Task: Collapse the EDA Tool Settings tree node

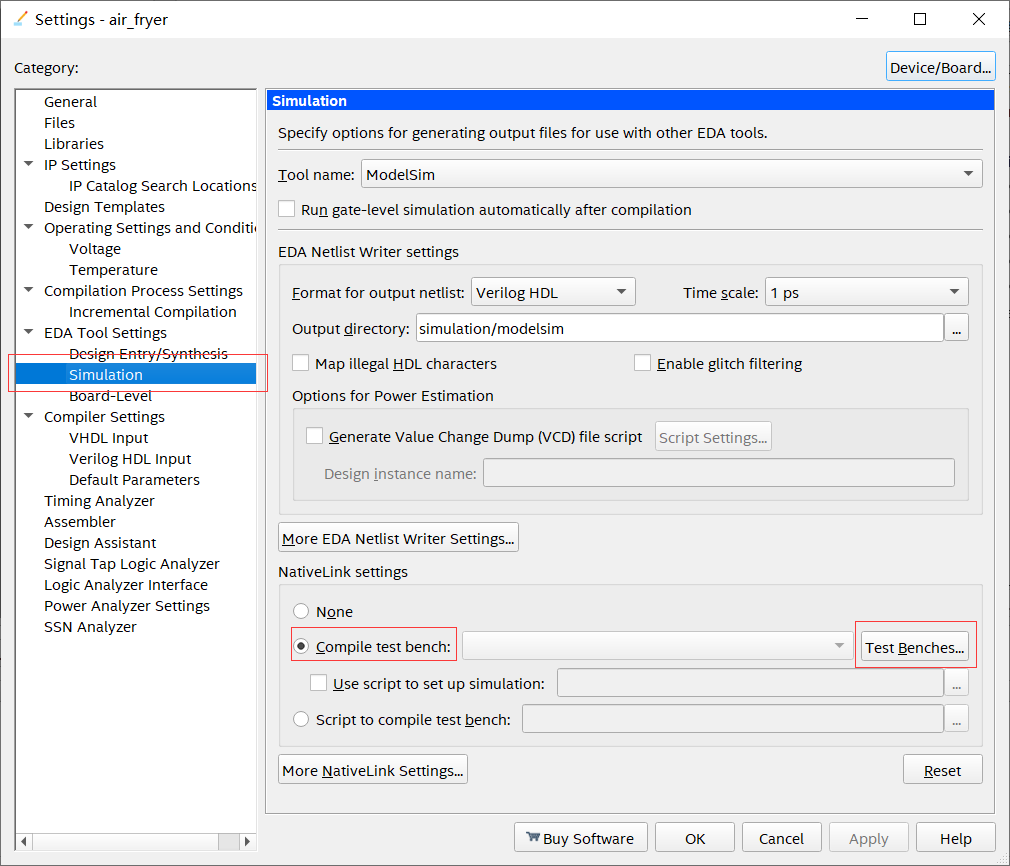Action: 28,333
